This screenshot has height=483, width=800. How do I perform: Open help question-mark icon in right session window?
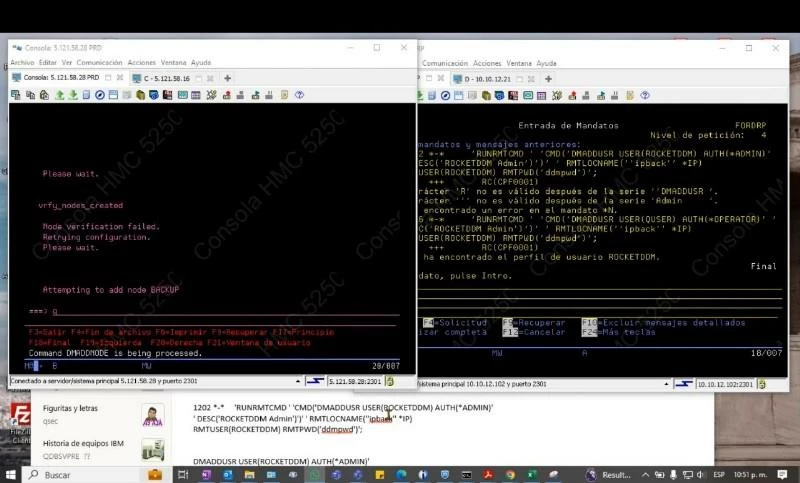645,95
